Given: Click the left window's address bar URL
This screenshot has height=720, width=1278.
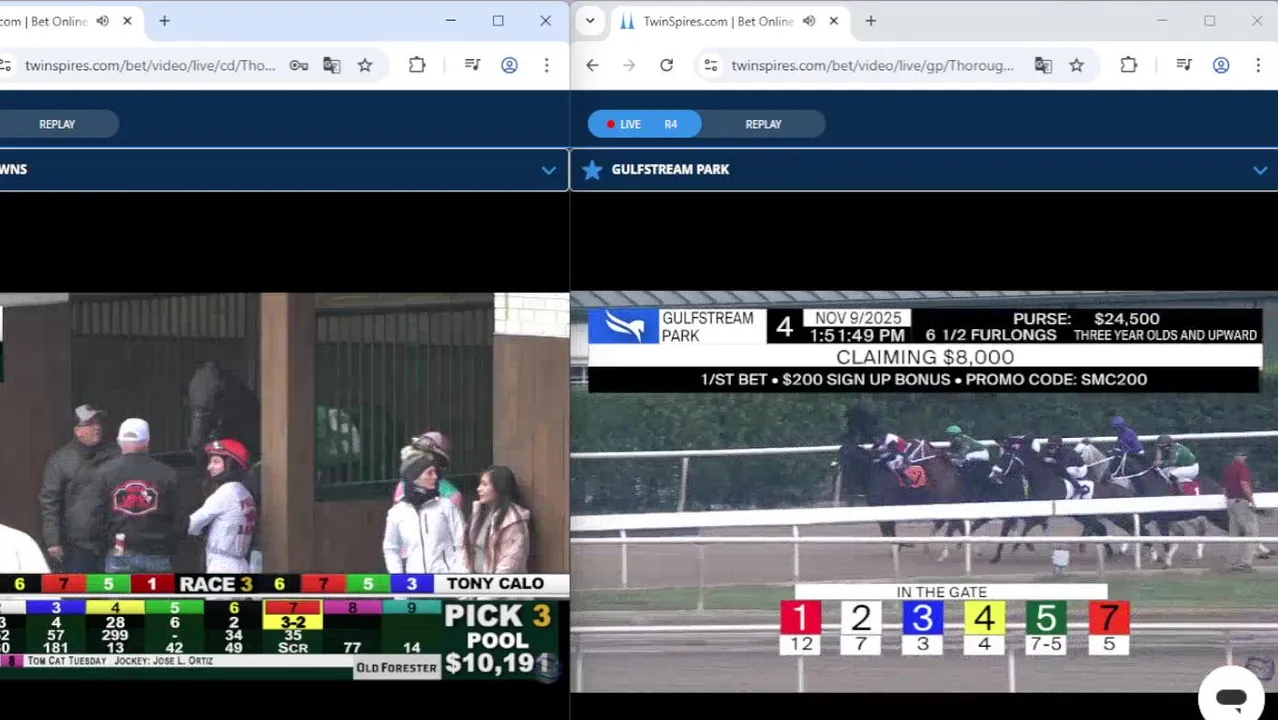Looking at the screenshot, I should 150,65.
